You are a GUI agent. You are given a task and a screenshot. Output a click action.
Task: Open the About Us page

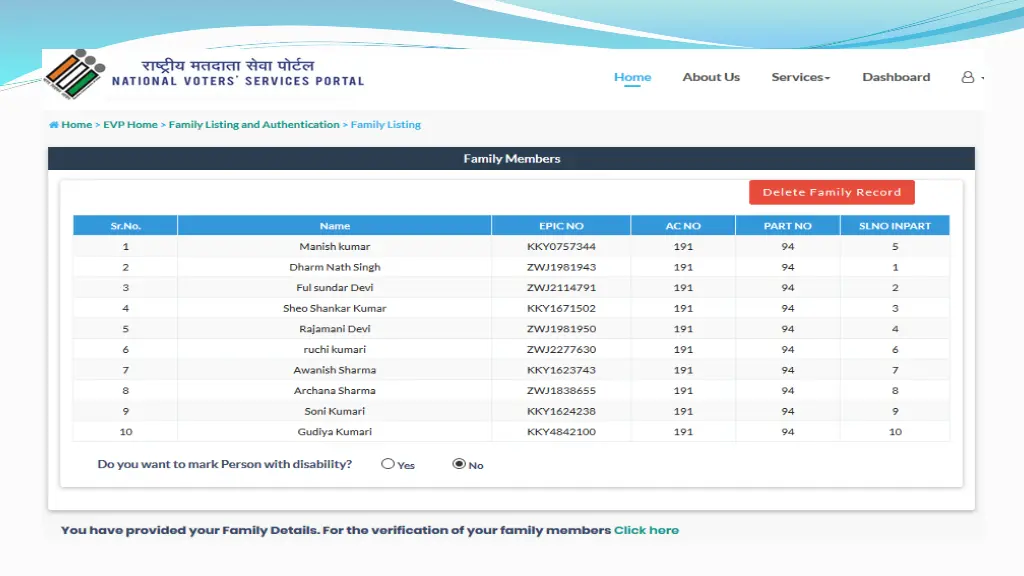pyautogui.click(x=711, y=77)
